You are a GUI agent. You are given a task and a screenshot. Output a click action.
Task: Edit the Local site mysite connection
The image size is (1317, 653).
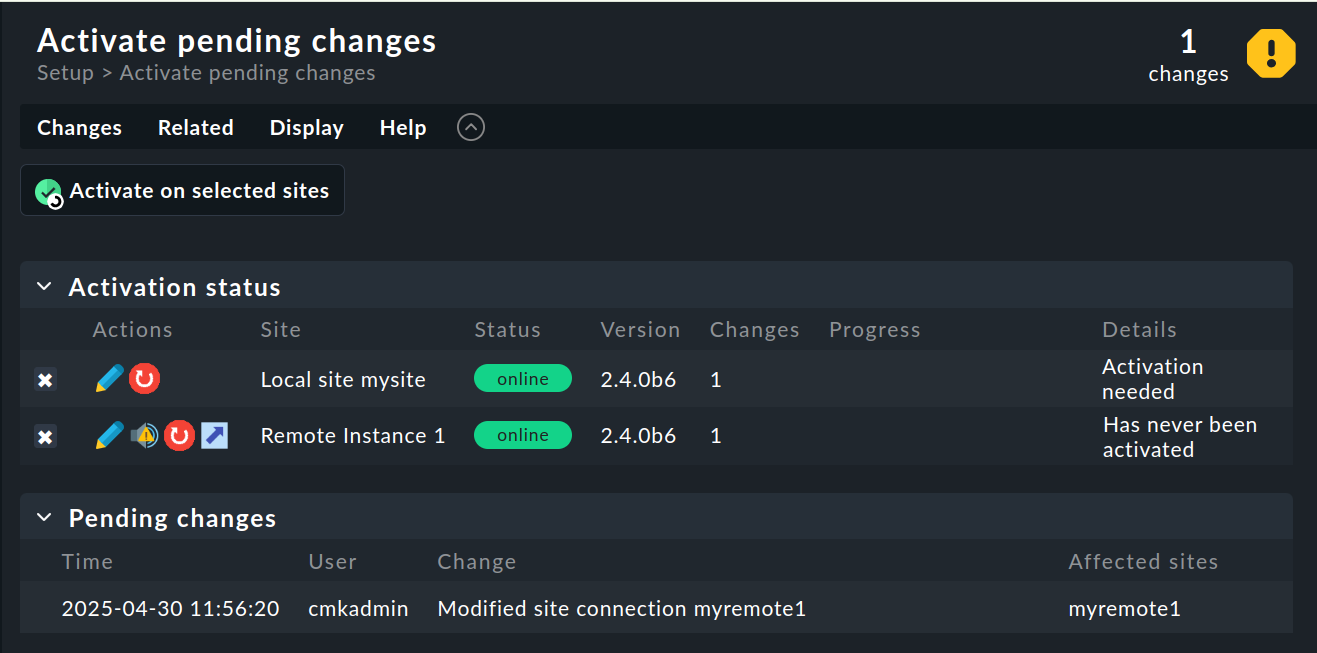pos(109,378)
